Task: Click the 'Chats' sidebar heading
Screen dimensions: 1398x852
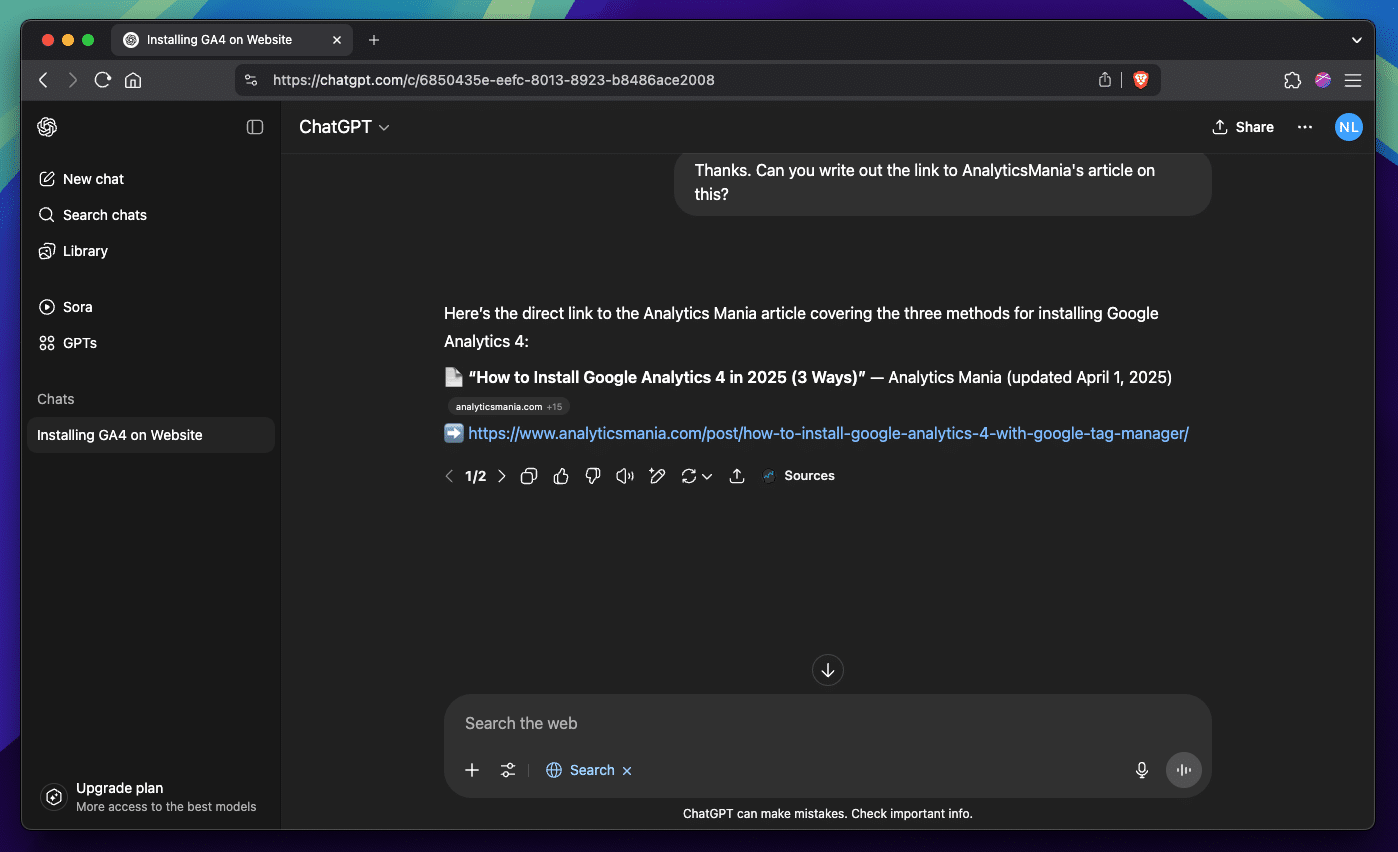Action: 56,399
